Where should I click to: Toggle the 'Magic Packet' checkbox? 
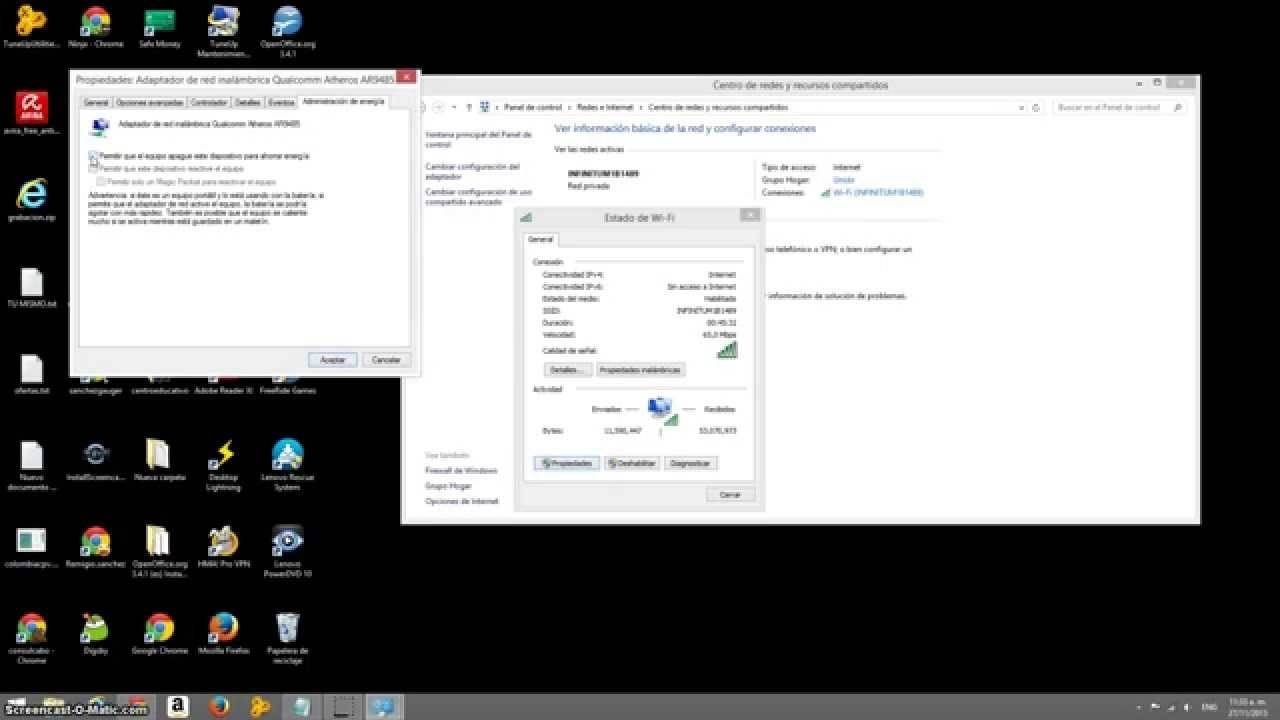101,182
